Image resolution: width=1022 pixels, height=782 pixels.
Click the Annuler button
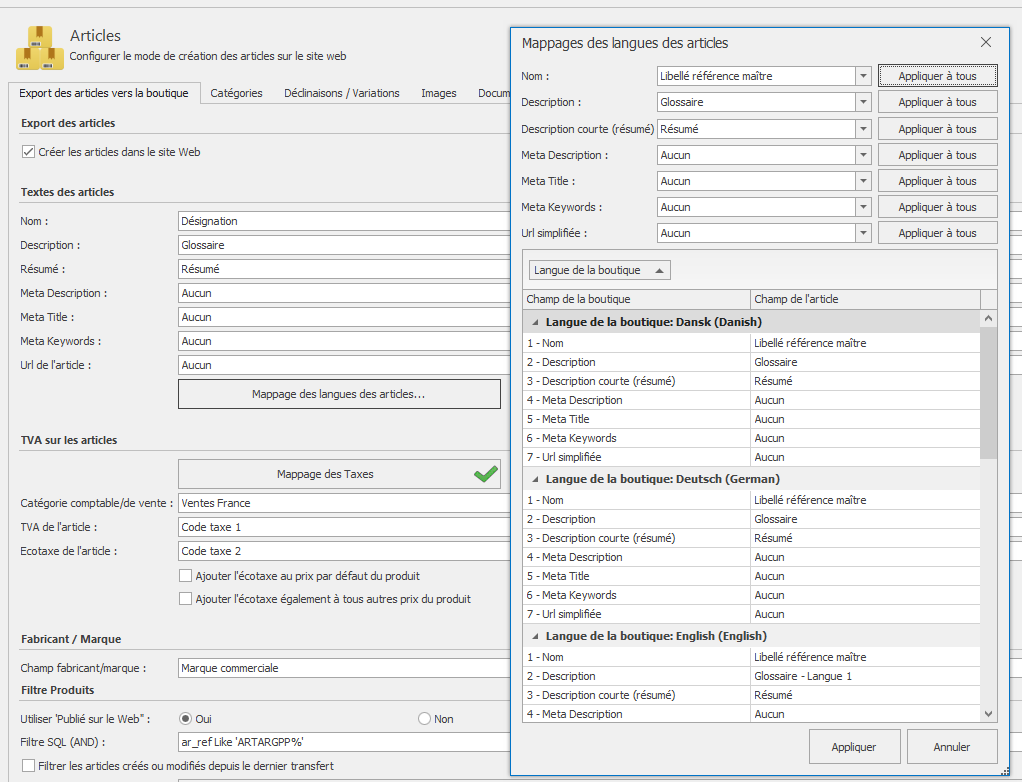point(952,747)
